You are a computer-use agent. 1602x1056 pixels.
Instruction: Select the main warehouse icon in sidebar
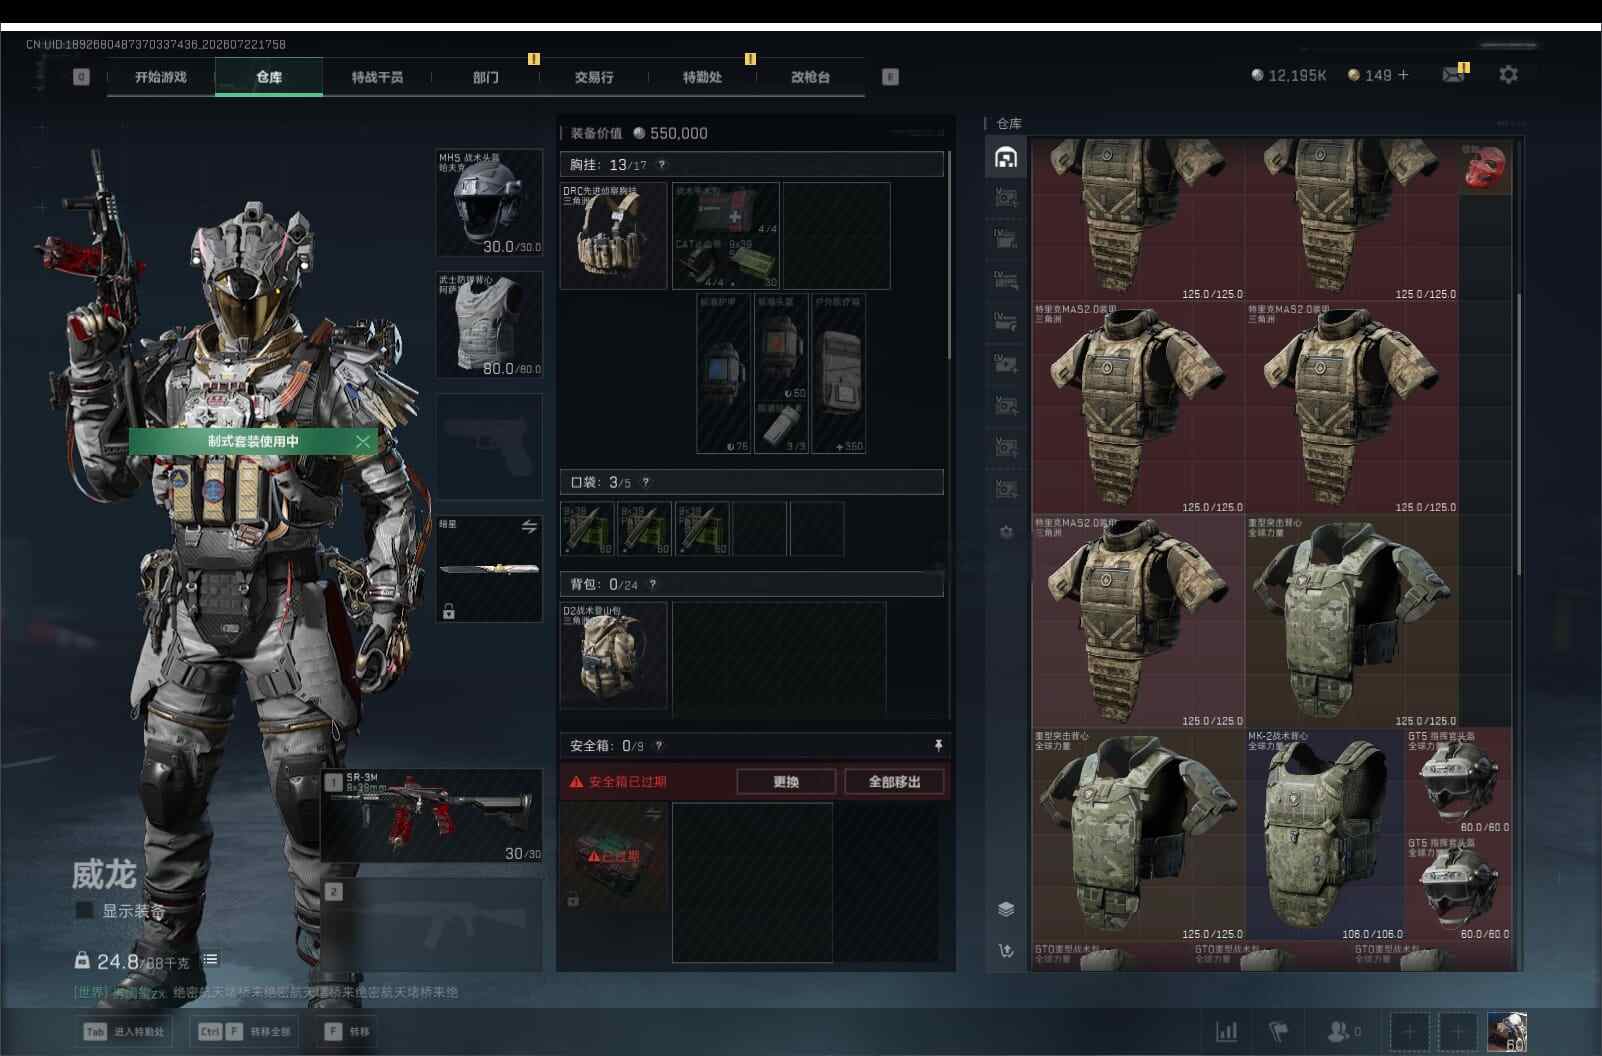1006,157
